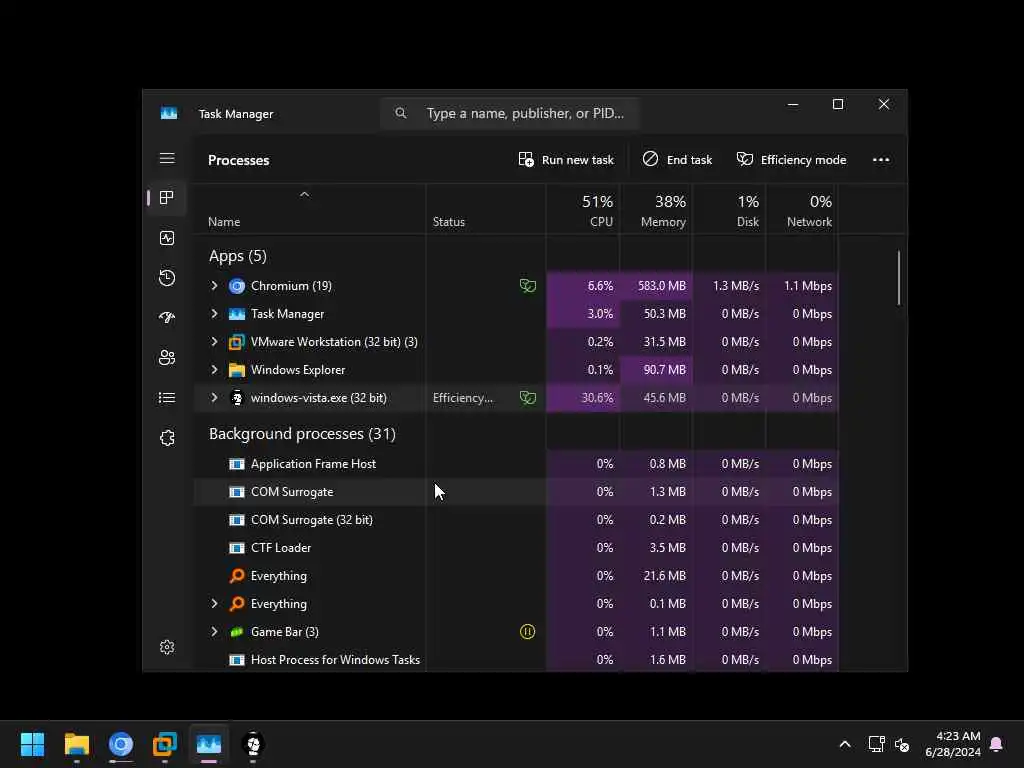
Task: Click the windows-vista.exe process icon
Action: tap(237, 398)
